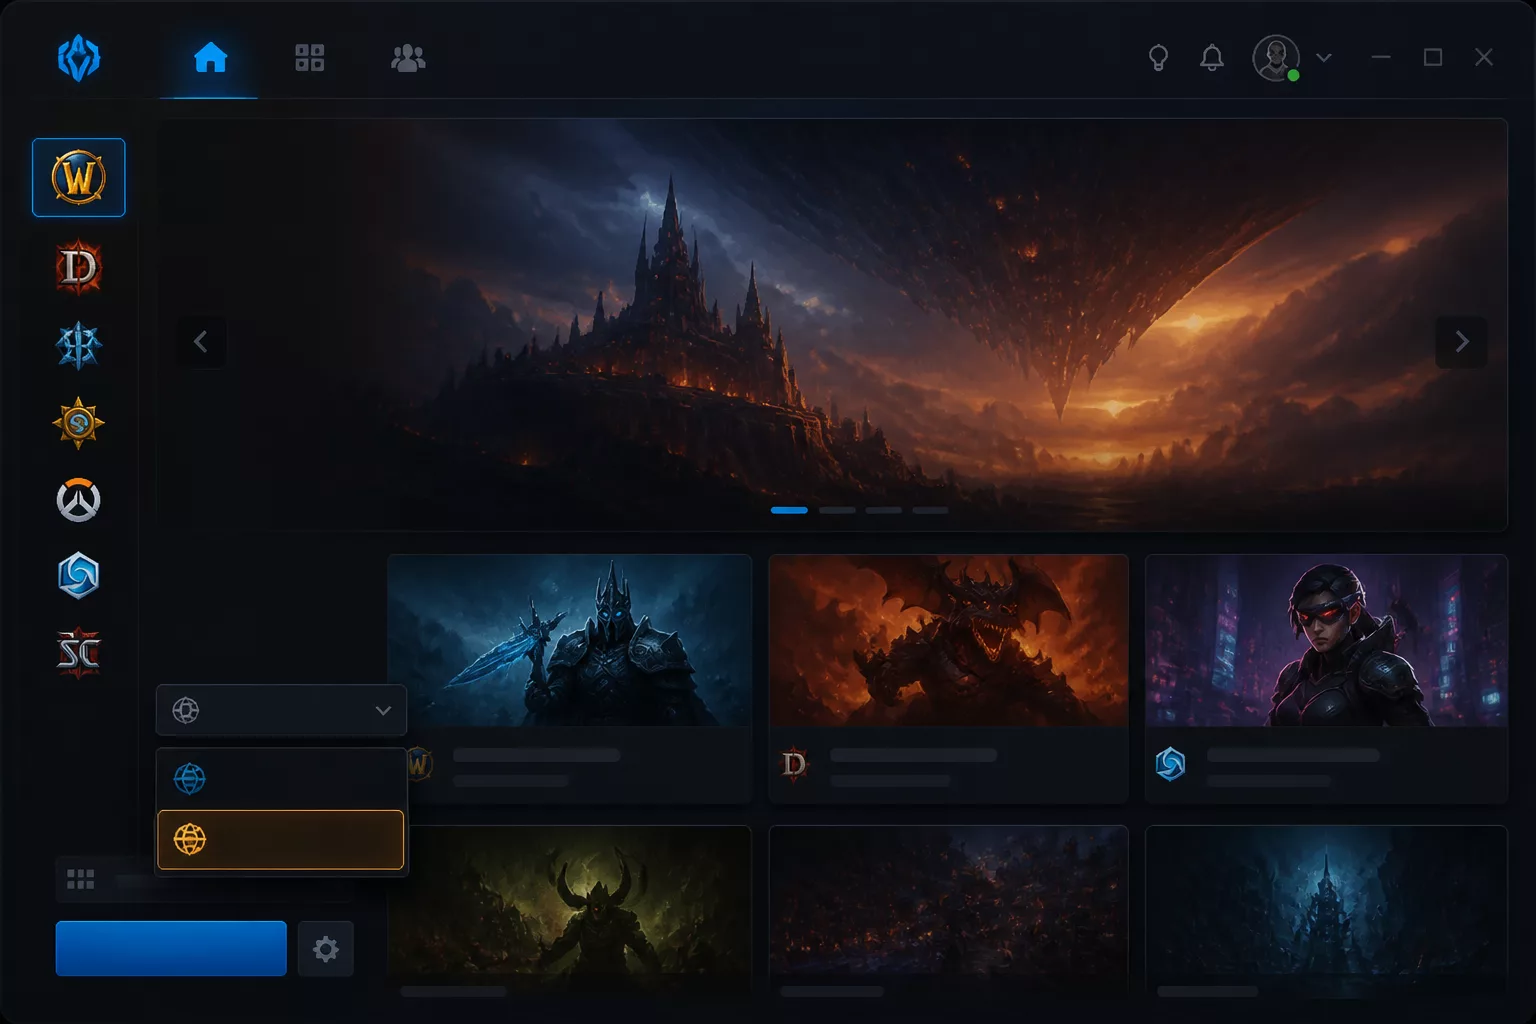Viewport: 1536px width, 1024px height.
Task: Open the cyberpunk visor heroine card
Action: coord(1326,678)
